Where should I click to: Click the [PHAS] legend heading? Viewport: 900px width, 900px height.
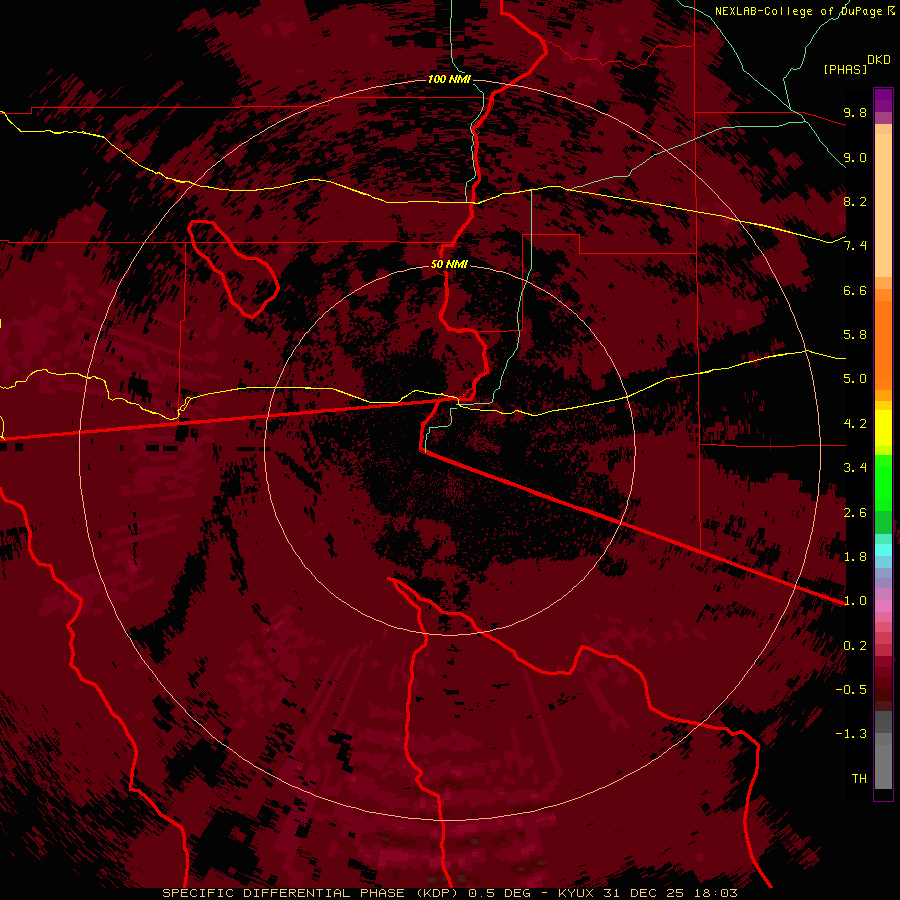point(845,69)
